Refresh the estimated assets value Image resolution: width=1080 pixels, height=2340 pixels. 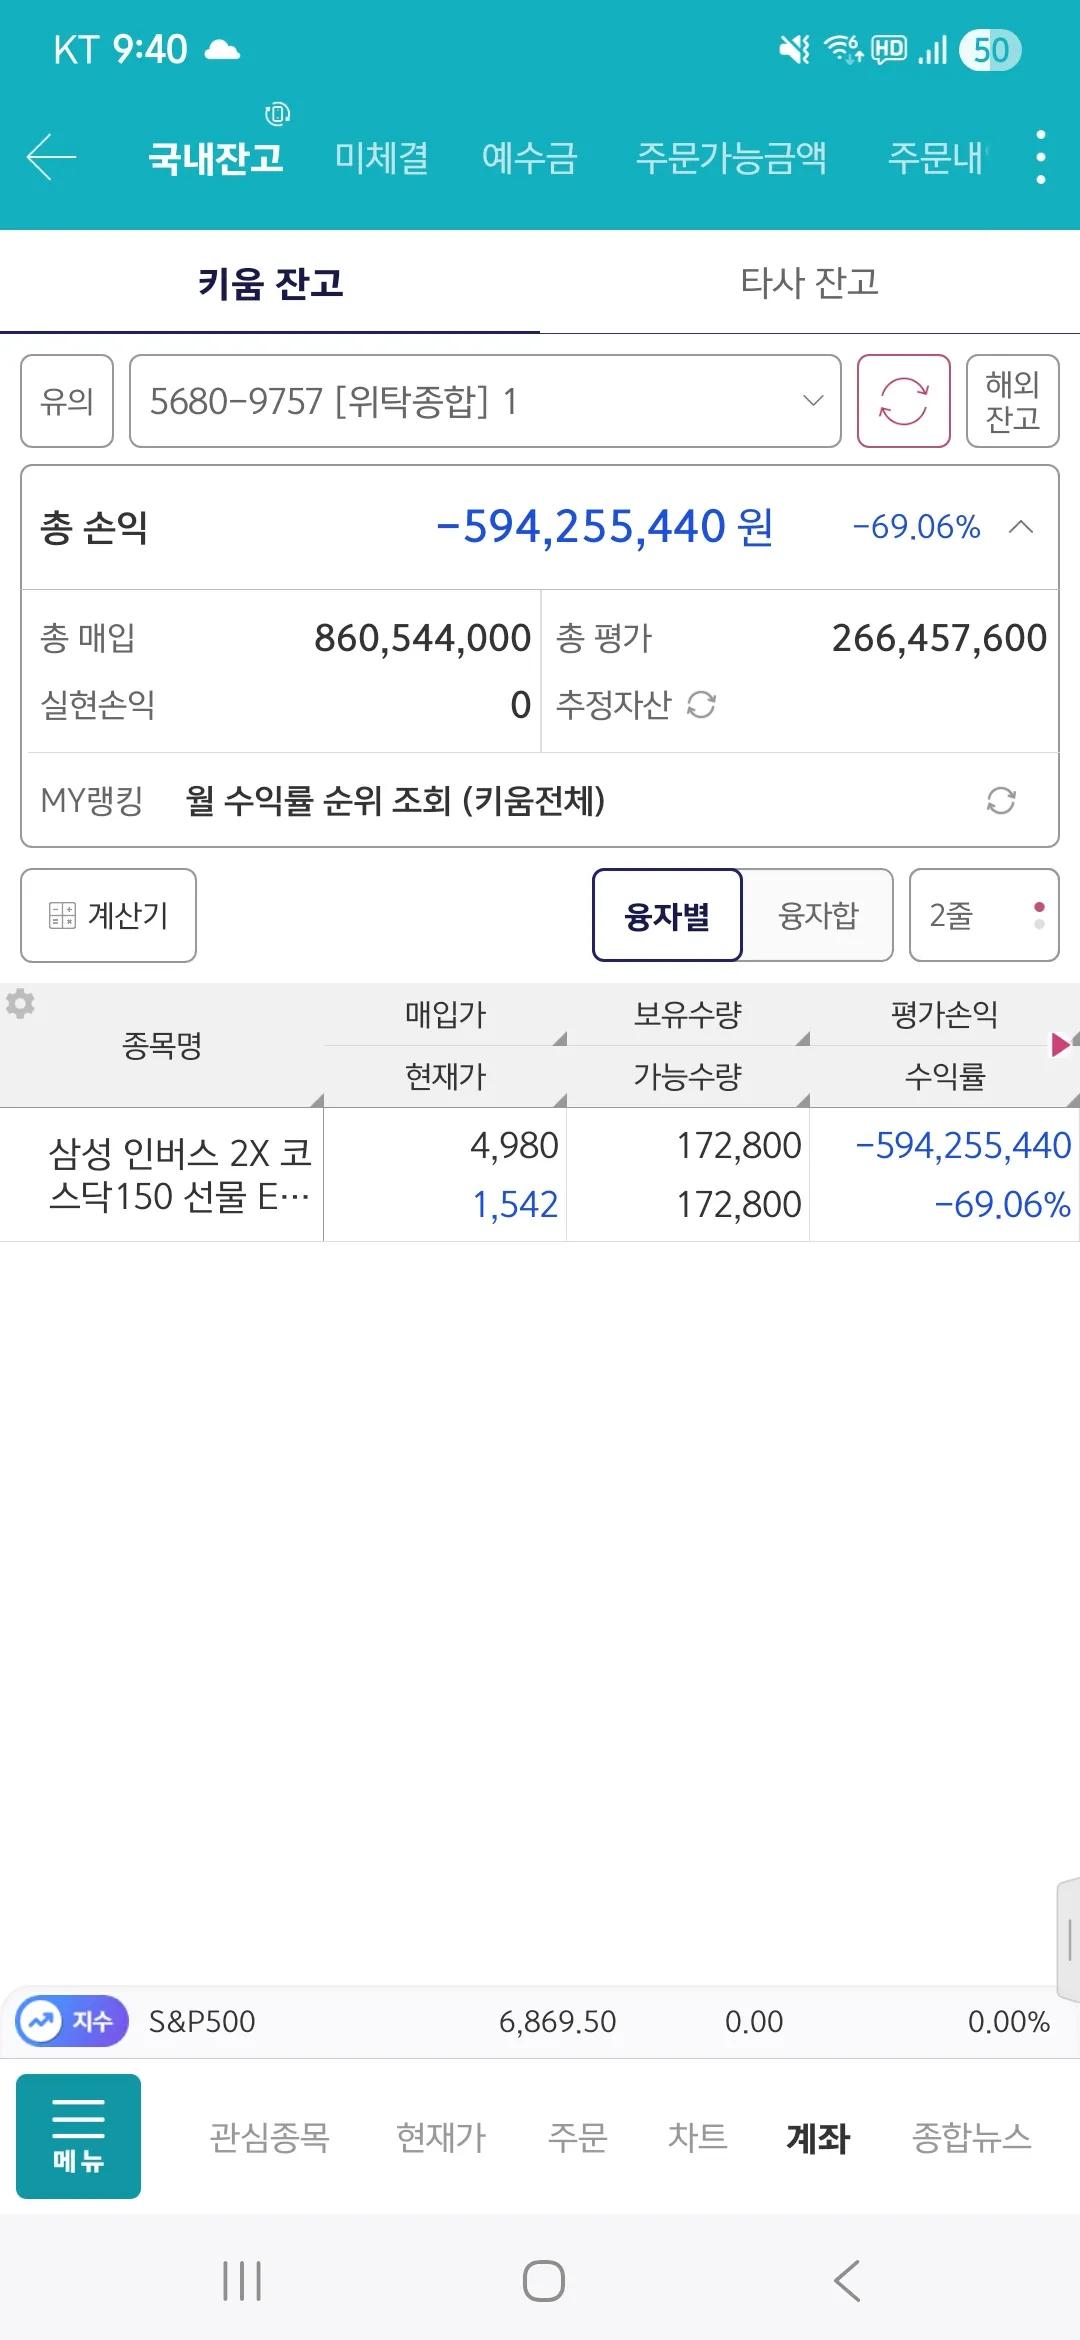[702, 705]
